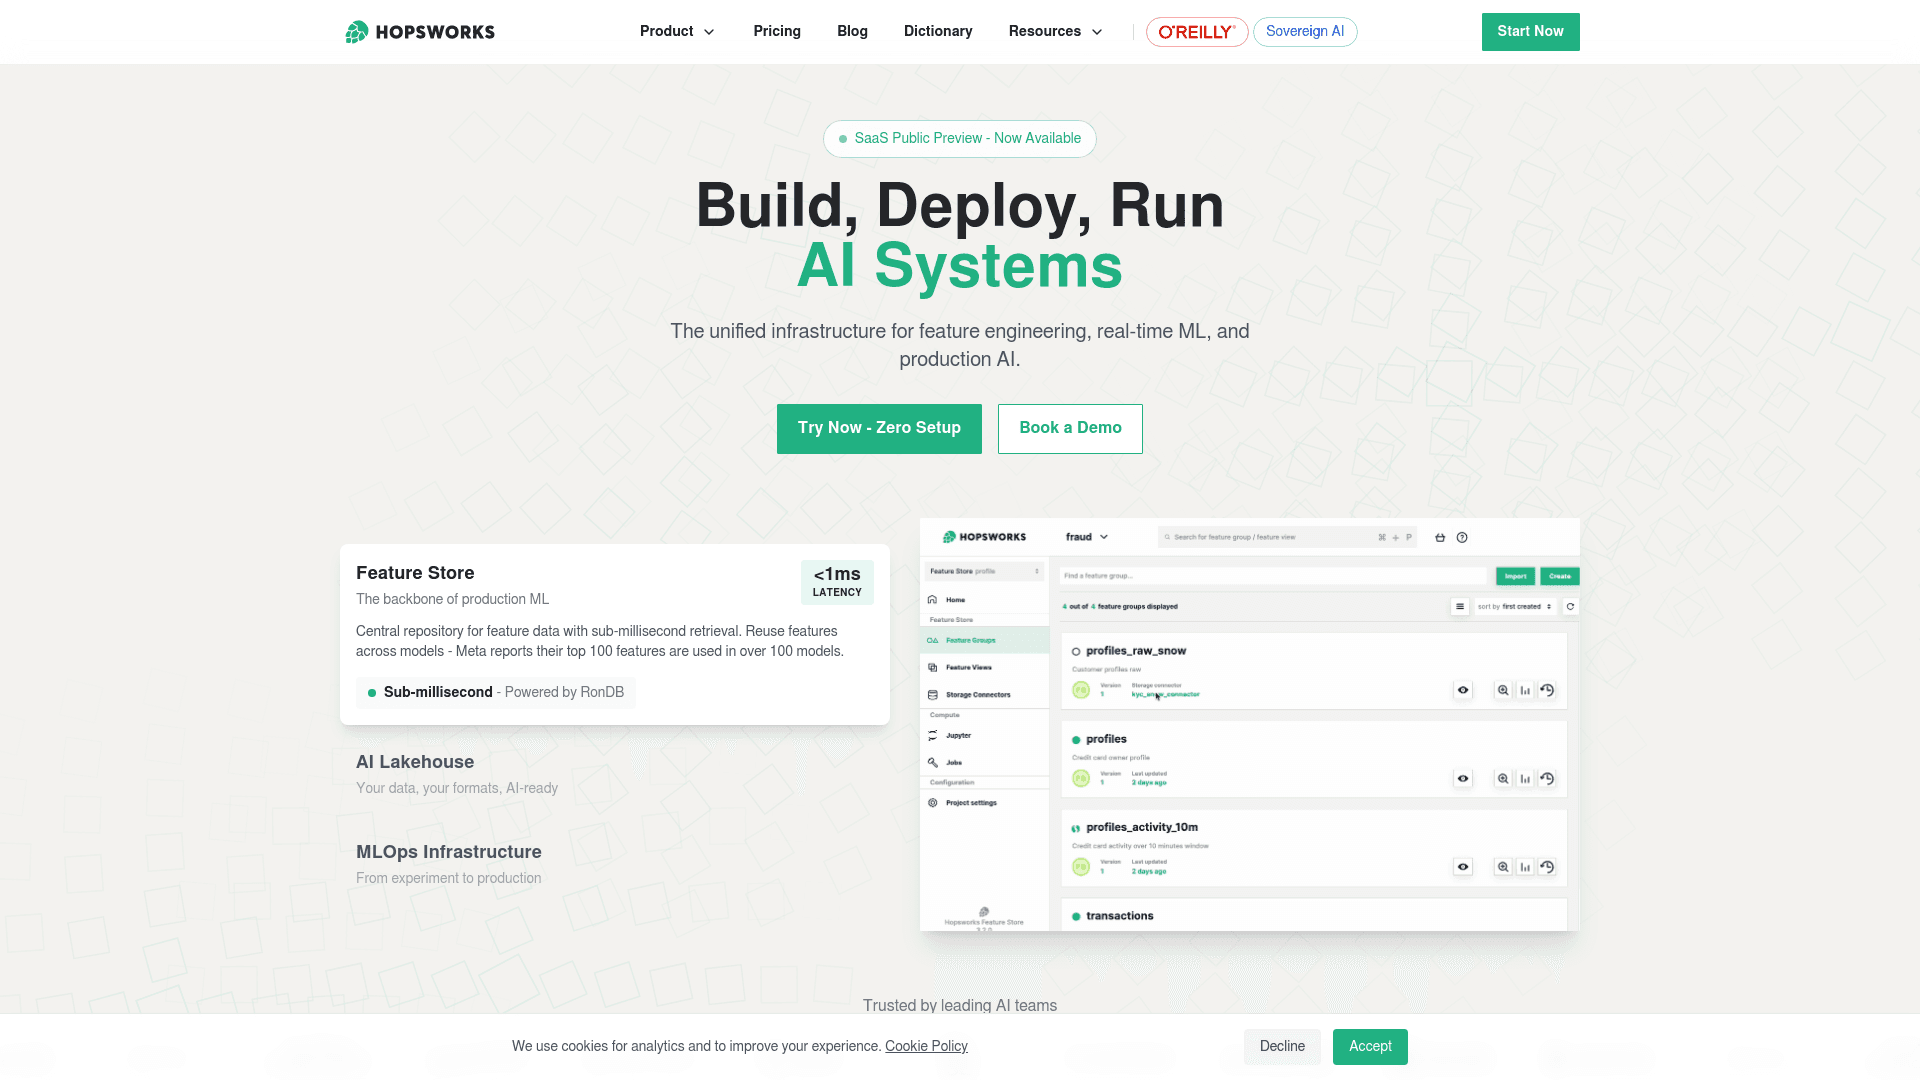Go to the Dictionary menu item
The image size is (1920, 1080).
point(938,31)
